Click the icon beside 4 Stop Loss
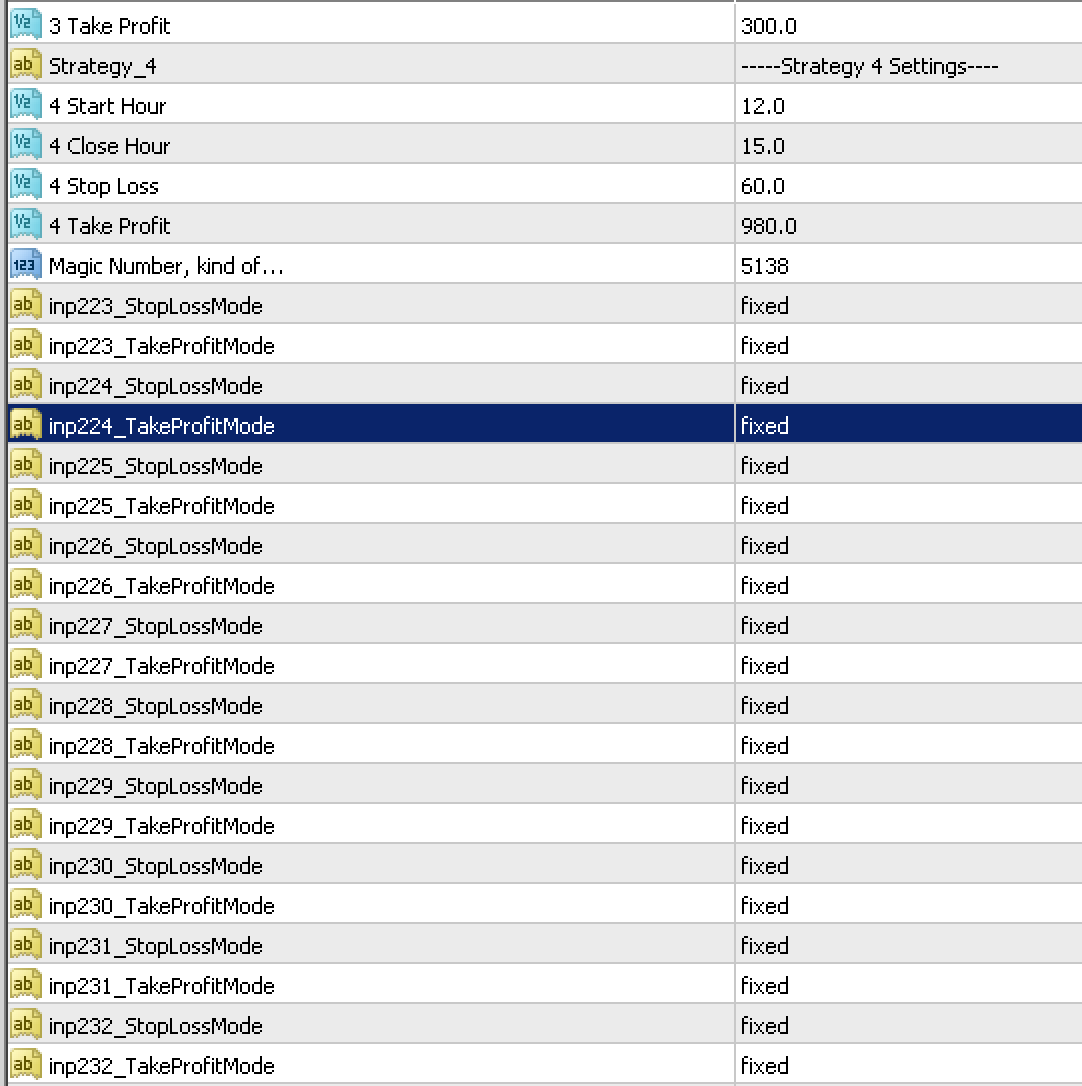Screen dimensions: 1082x1086 tap(26, 185)
